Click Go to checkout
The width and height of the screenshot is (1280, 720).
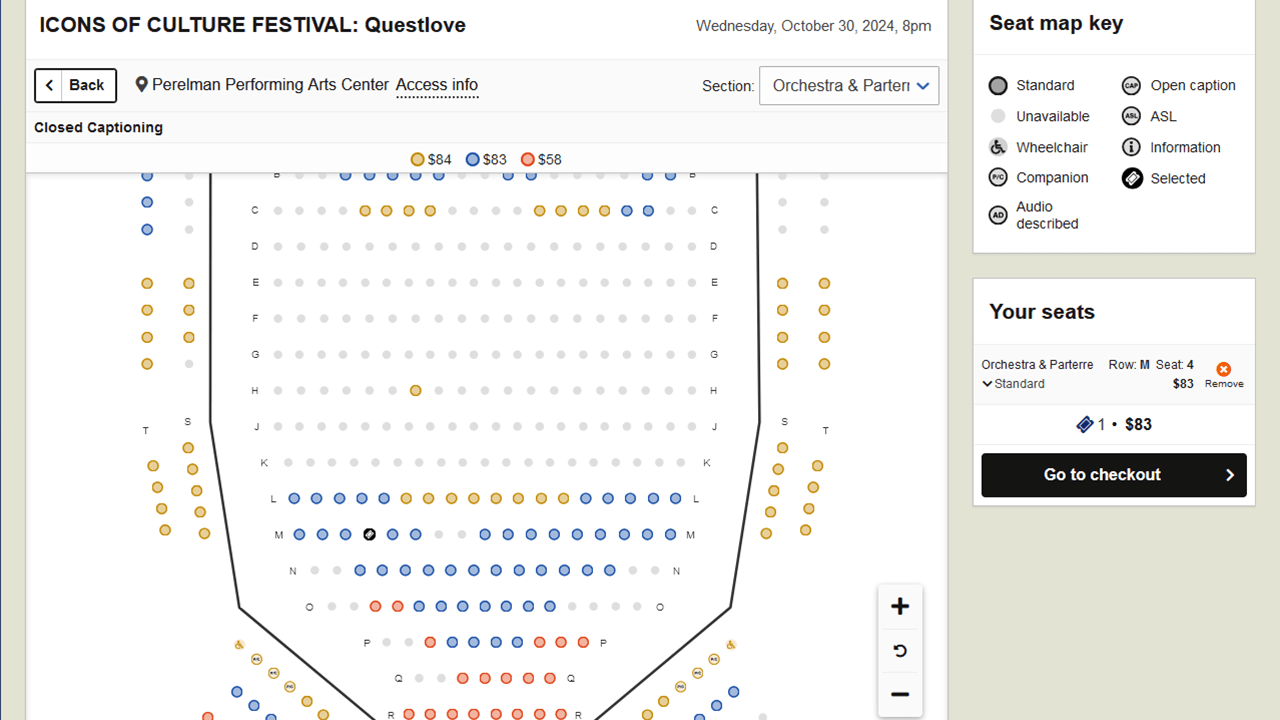tap(1114, 475)
